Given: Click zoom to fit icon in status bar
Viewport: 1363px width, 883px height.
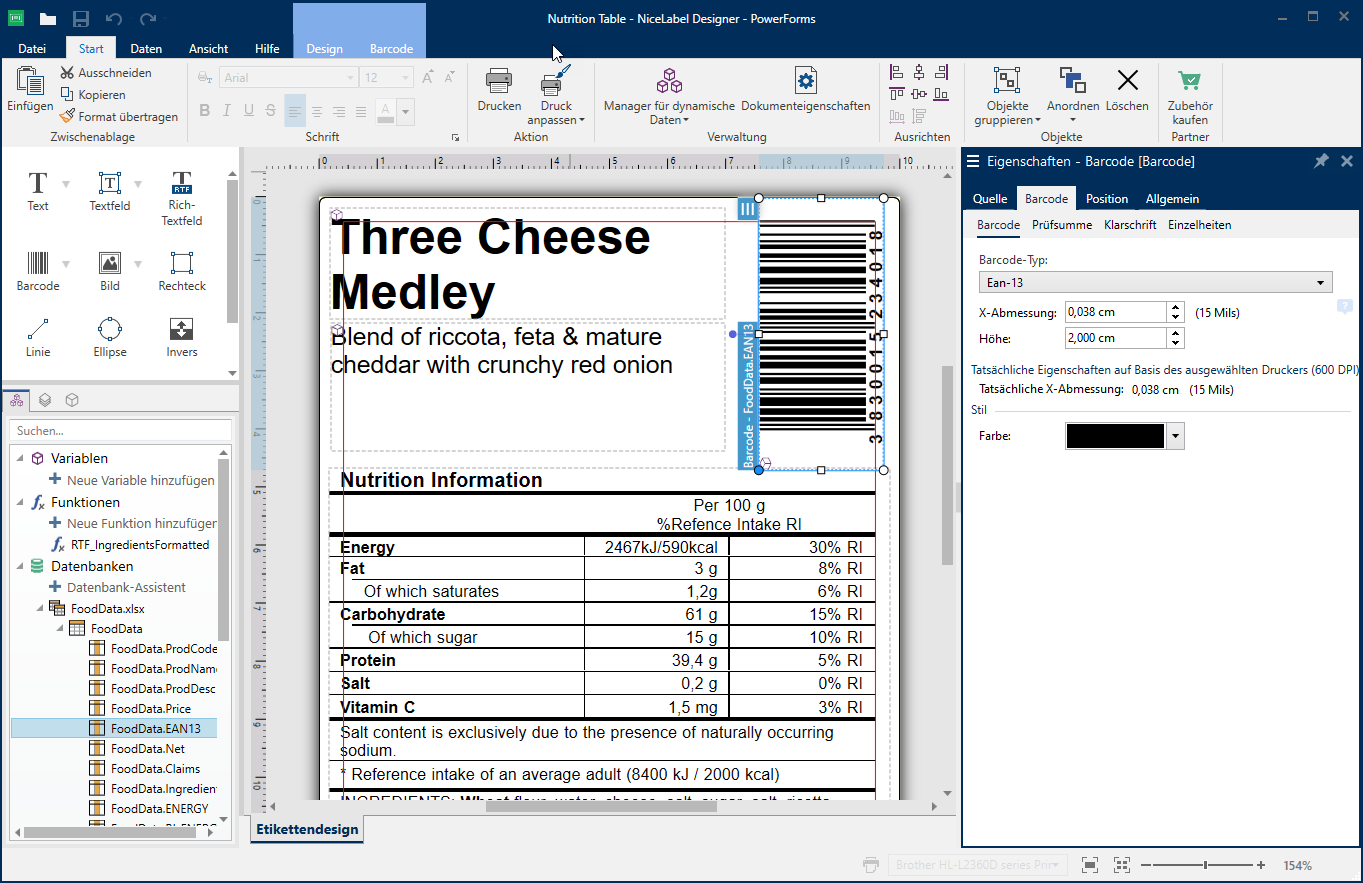Looking at the screenshot, I should [x=1090, y=865].
